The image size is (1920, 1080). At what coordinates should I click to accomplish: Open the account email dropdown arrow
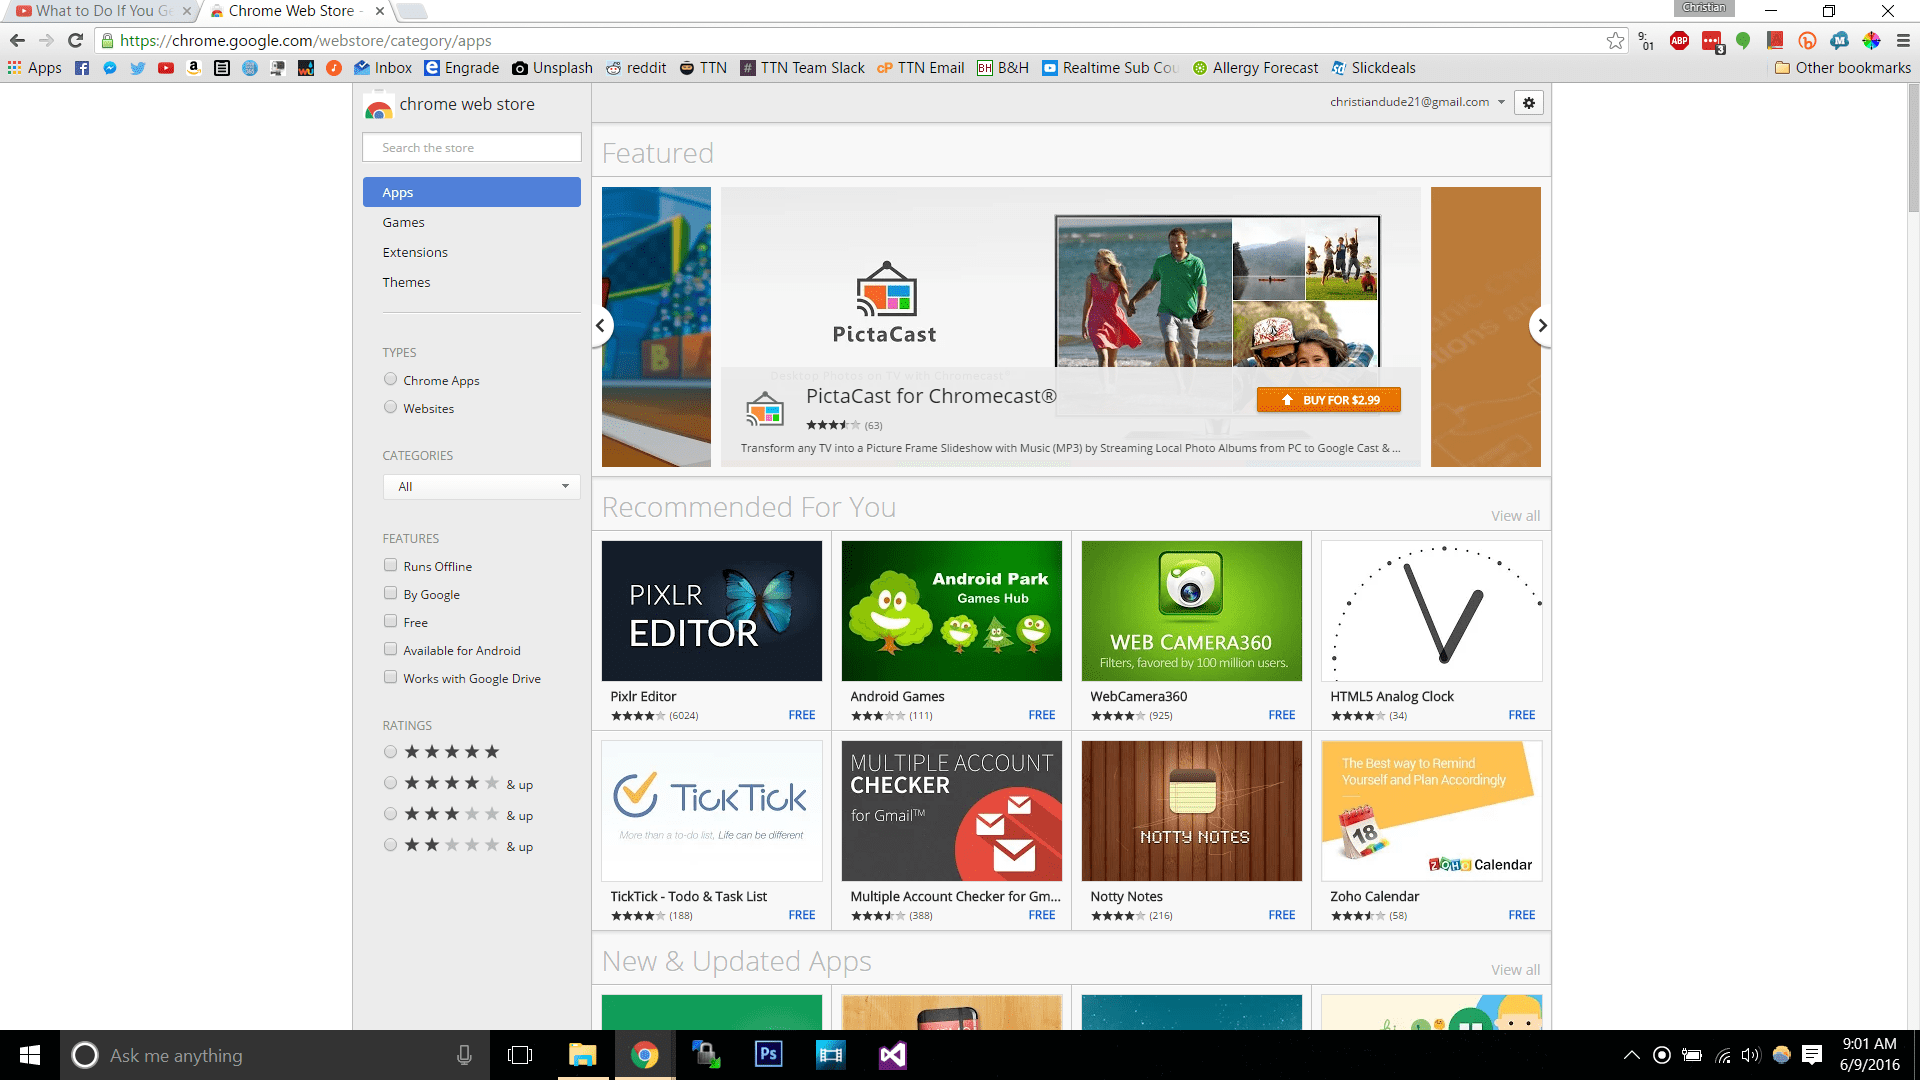tap(1502, 101)
